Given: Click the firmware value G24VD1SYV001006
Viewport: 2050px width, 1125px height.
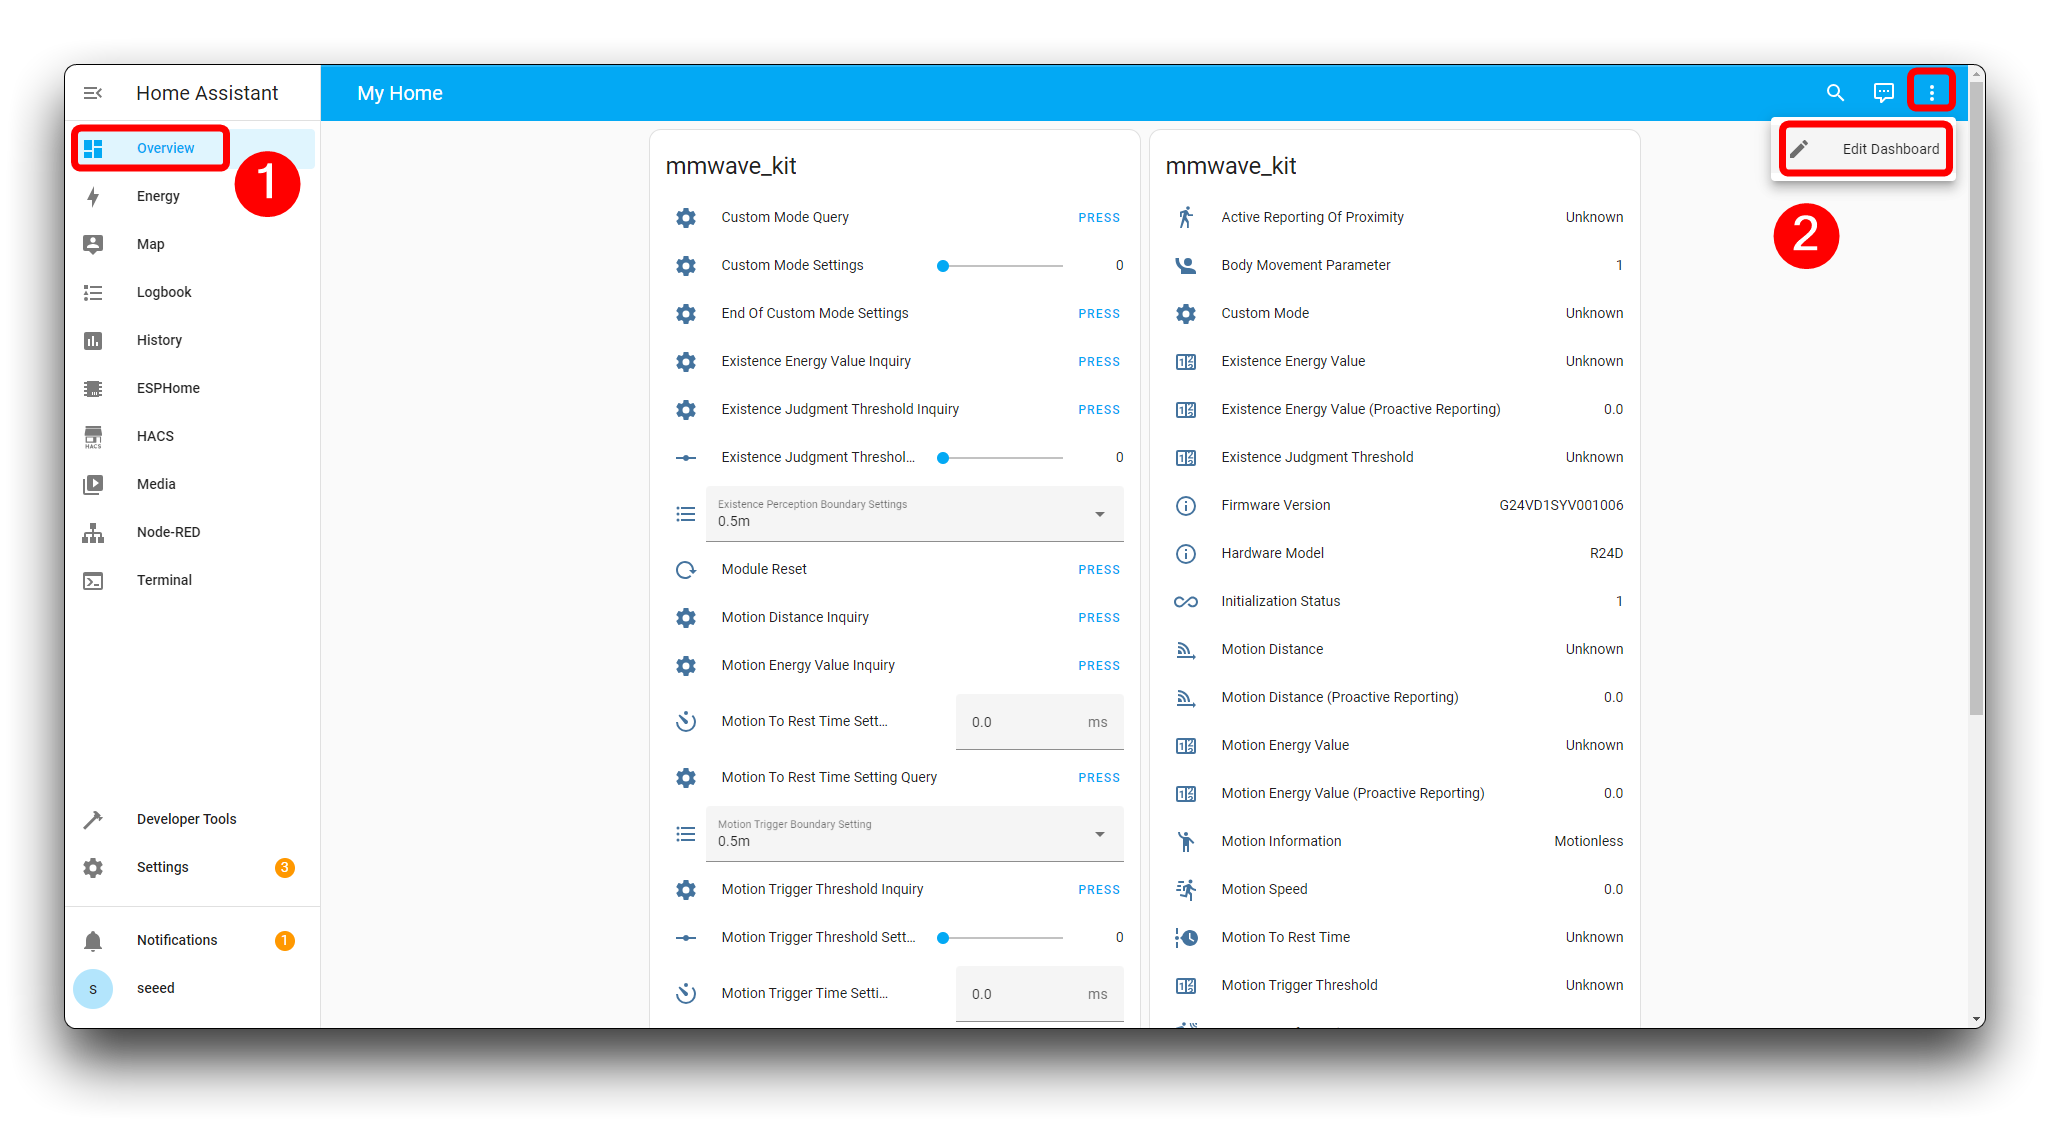Looking at the screenshot, I should (x=1561, y=505).
